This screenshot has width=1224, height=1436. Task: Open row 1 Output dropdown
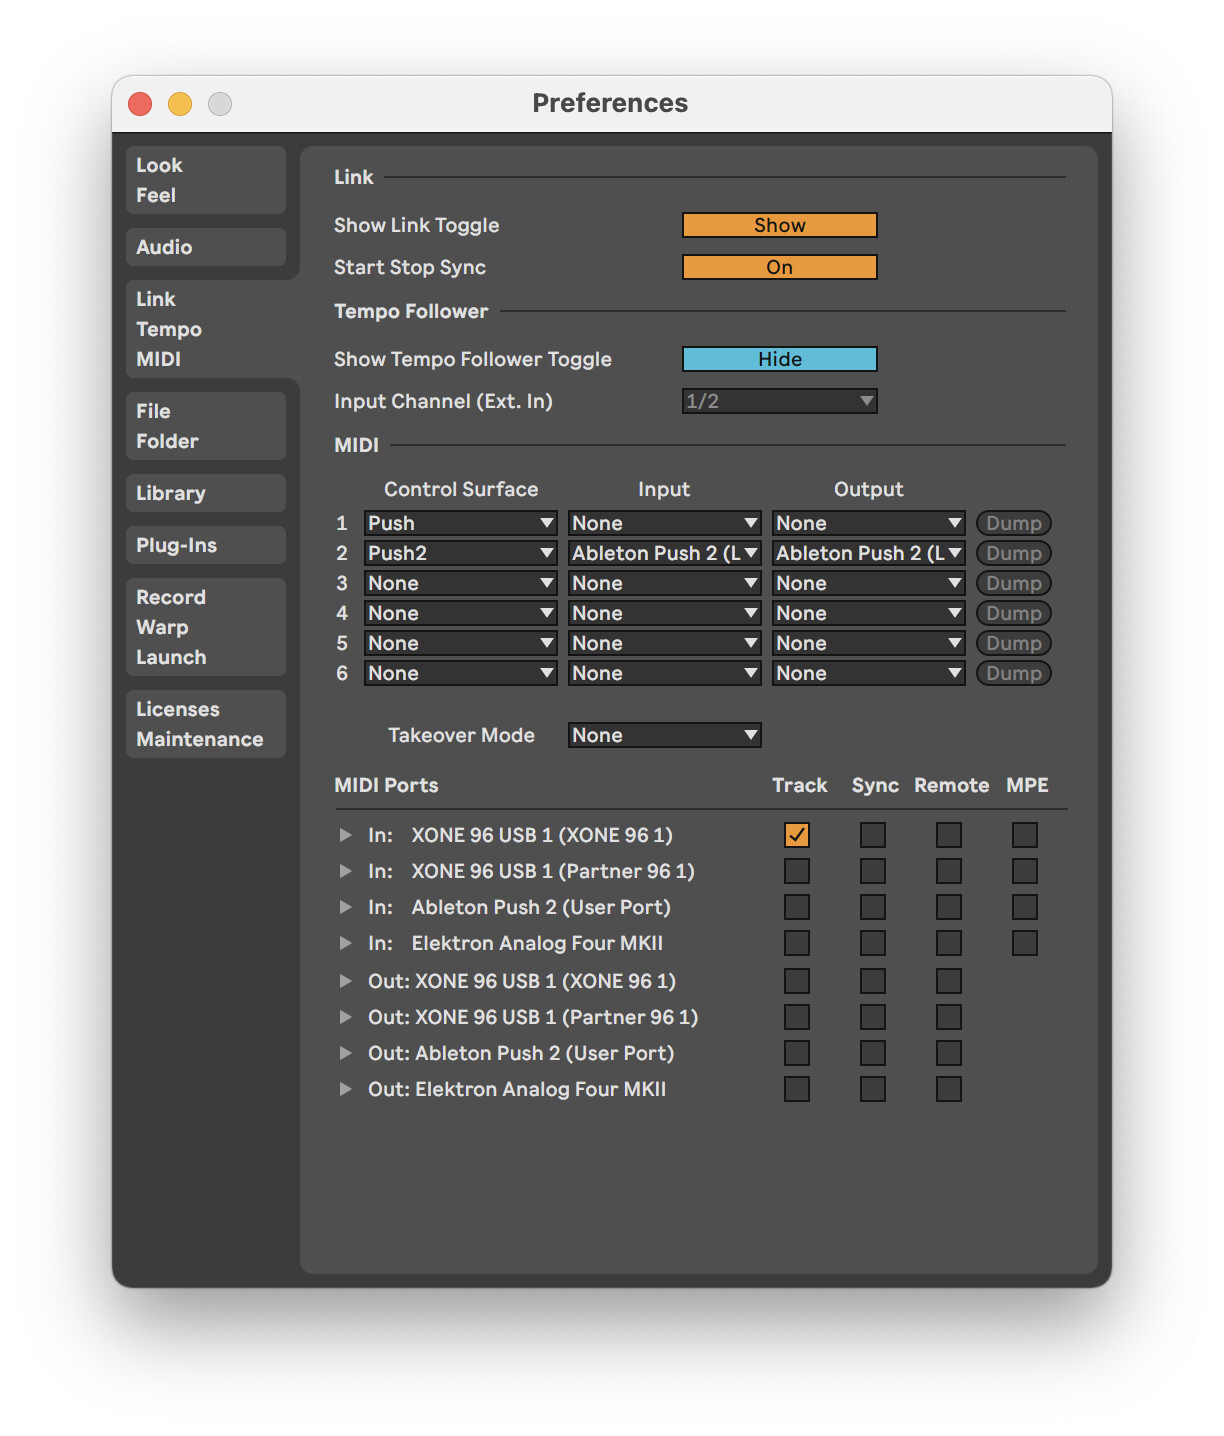[x=869, y=523]
